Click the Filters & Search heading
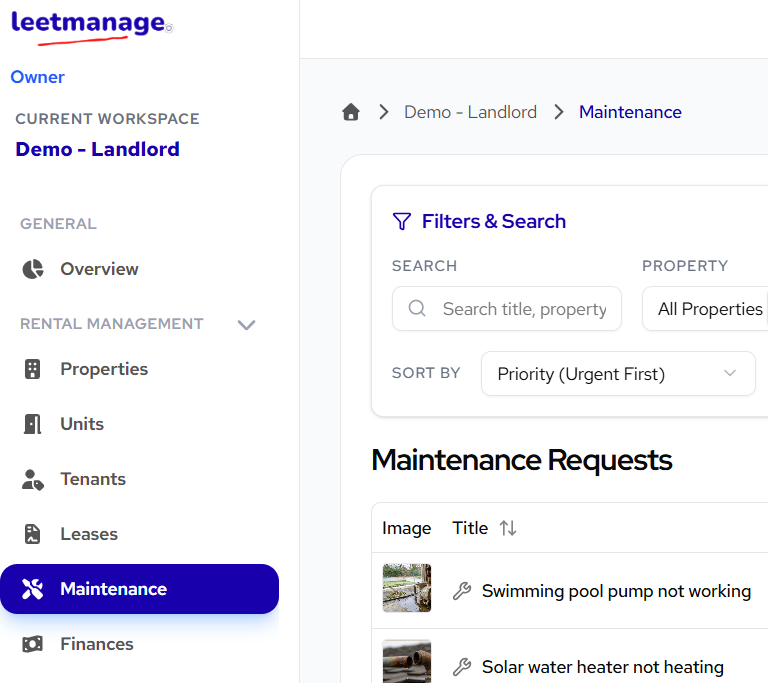The height and width of the screenshot is (683, 768). [x=494, y=221]
